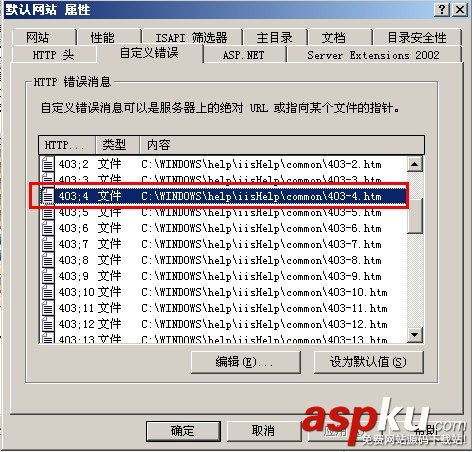Select the 403;8 error entry

[x=223, y=260]
